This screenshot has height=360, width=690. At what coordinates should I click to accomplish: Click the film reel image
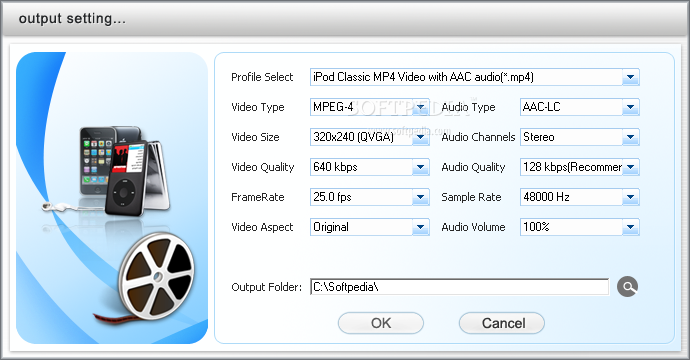tap(155, 276)
